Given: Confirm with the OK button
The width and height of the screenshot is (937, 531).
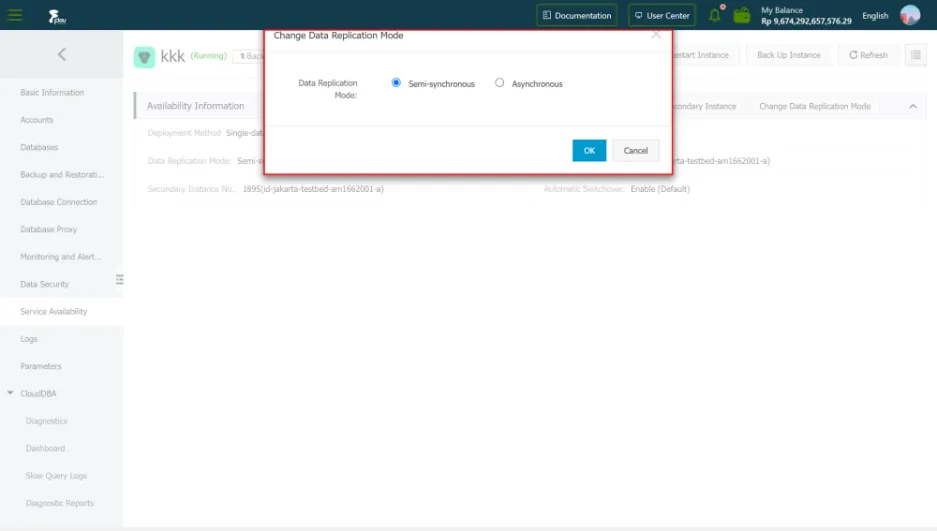Looking at the screenshot, I should 589,150.
